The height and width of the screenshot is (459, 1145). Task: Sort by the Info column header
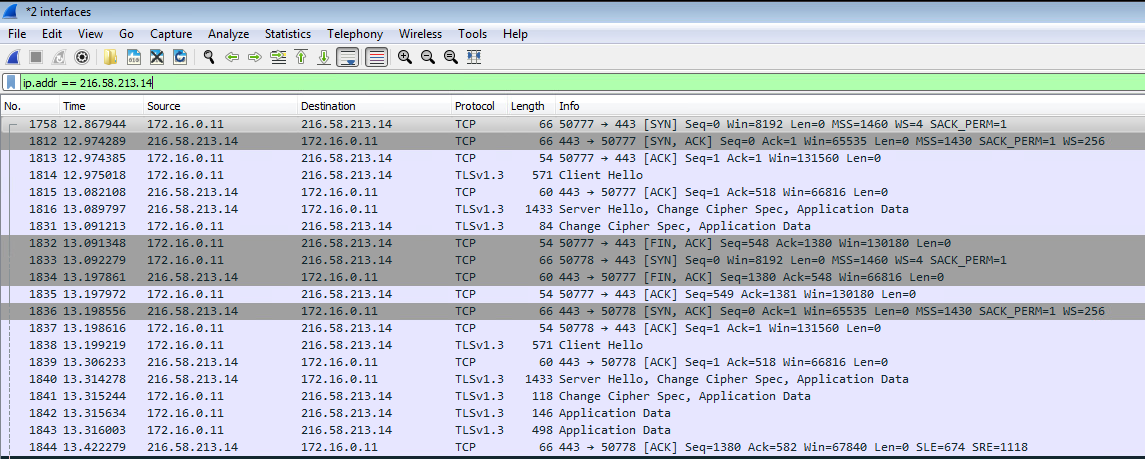[850, 107]
